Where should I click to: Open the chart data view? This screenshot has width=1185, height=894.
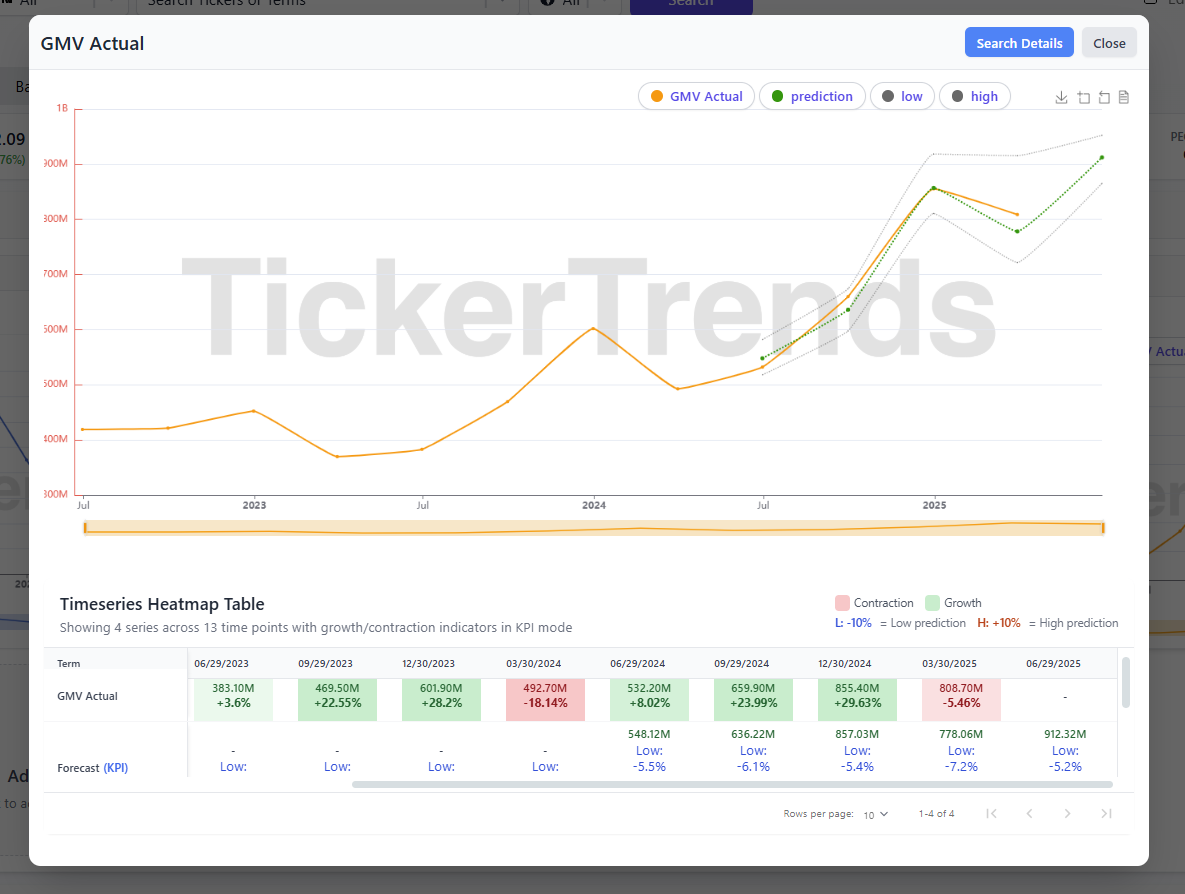[x=1124, y=97]
